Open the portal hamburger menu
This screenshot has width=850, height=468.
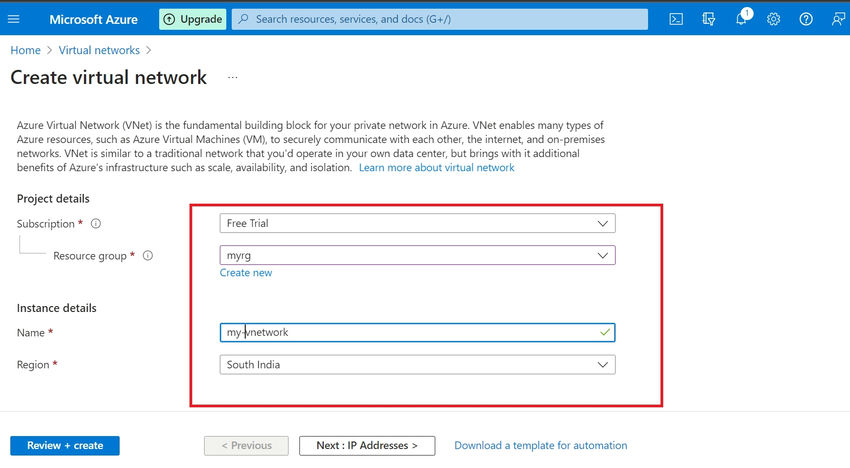(14, 19)
